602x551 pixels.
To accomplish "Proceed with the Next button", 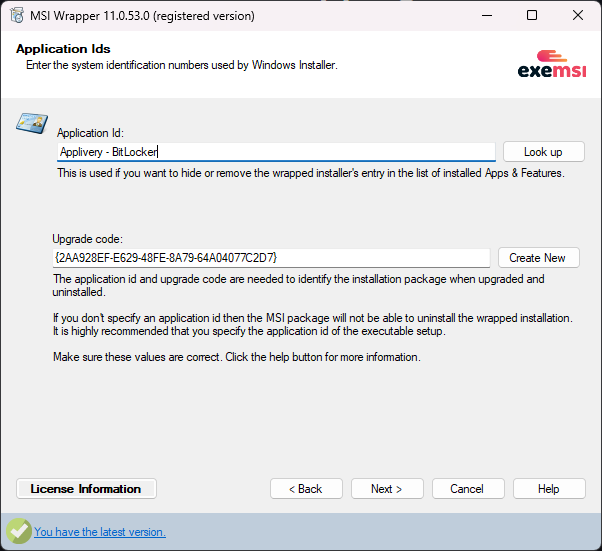I will [x=387, y=489].
